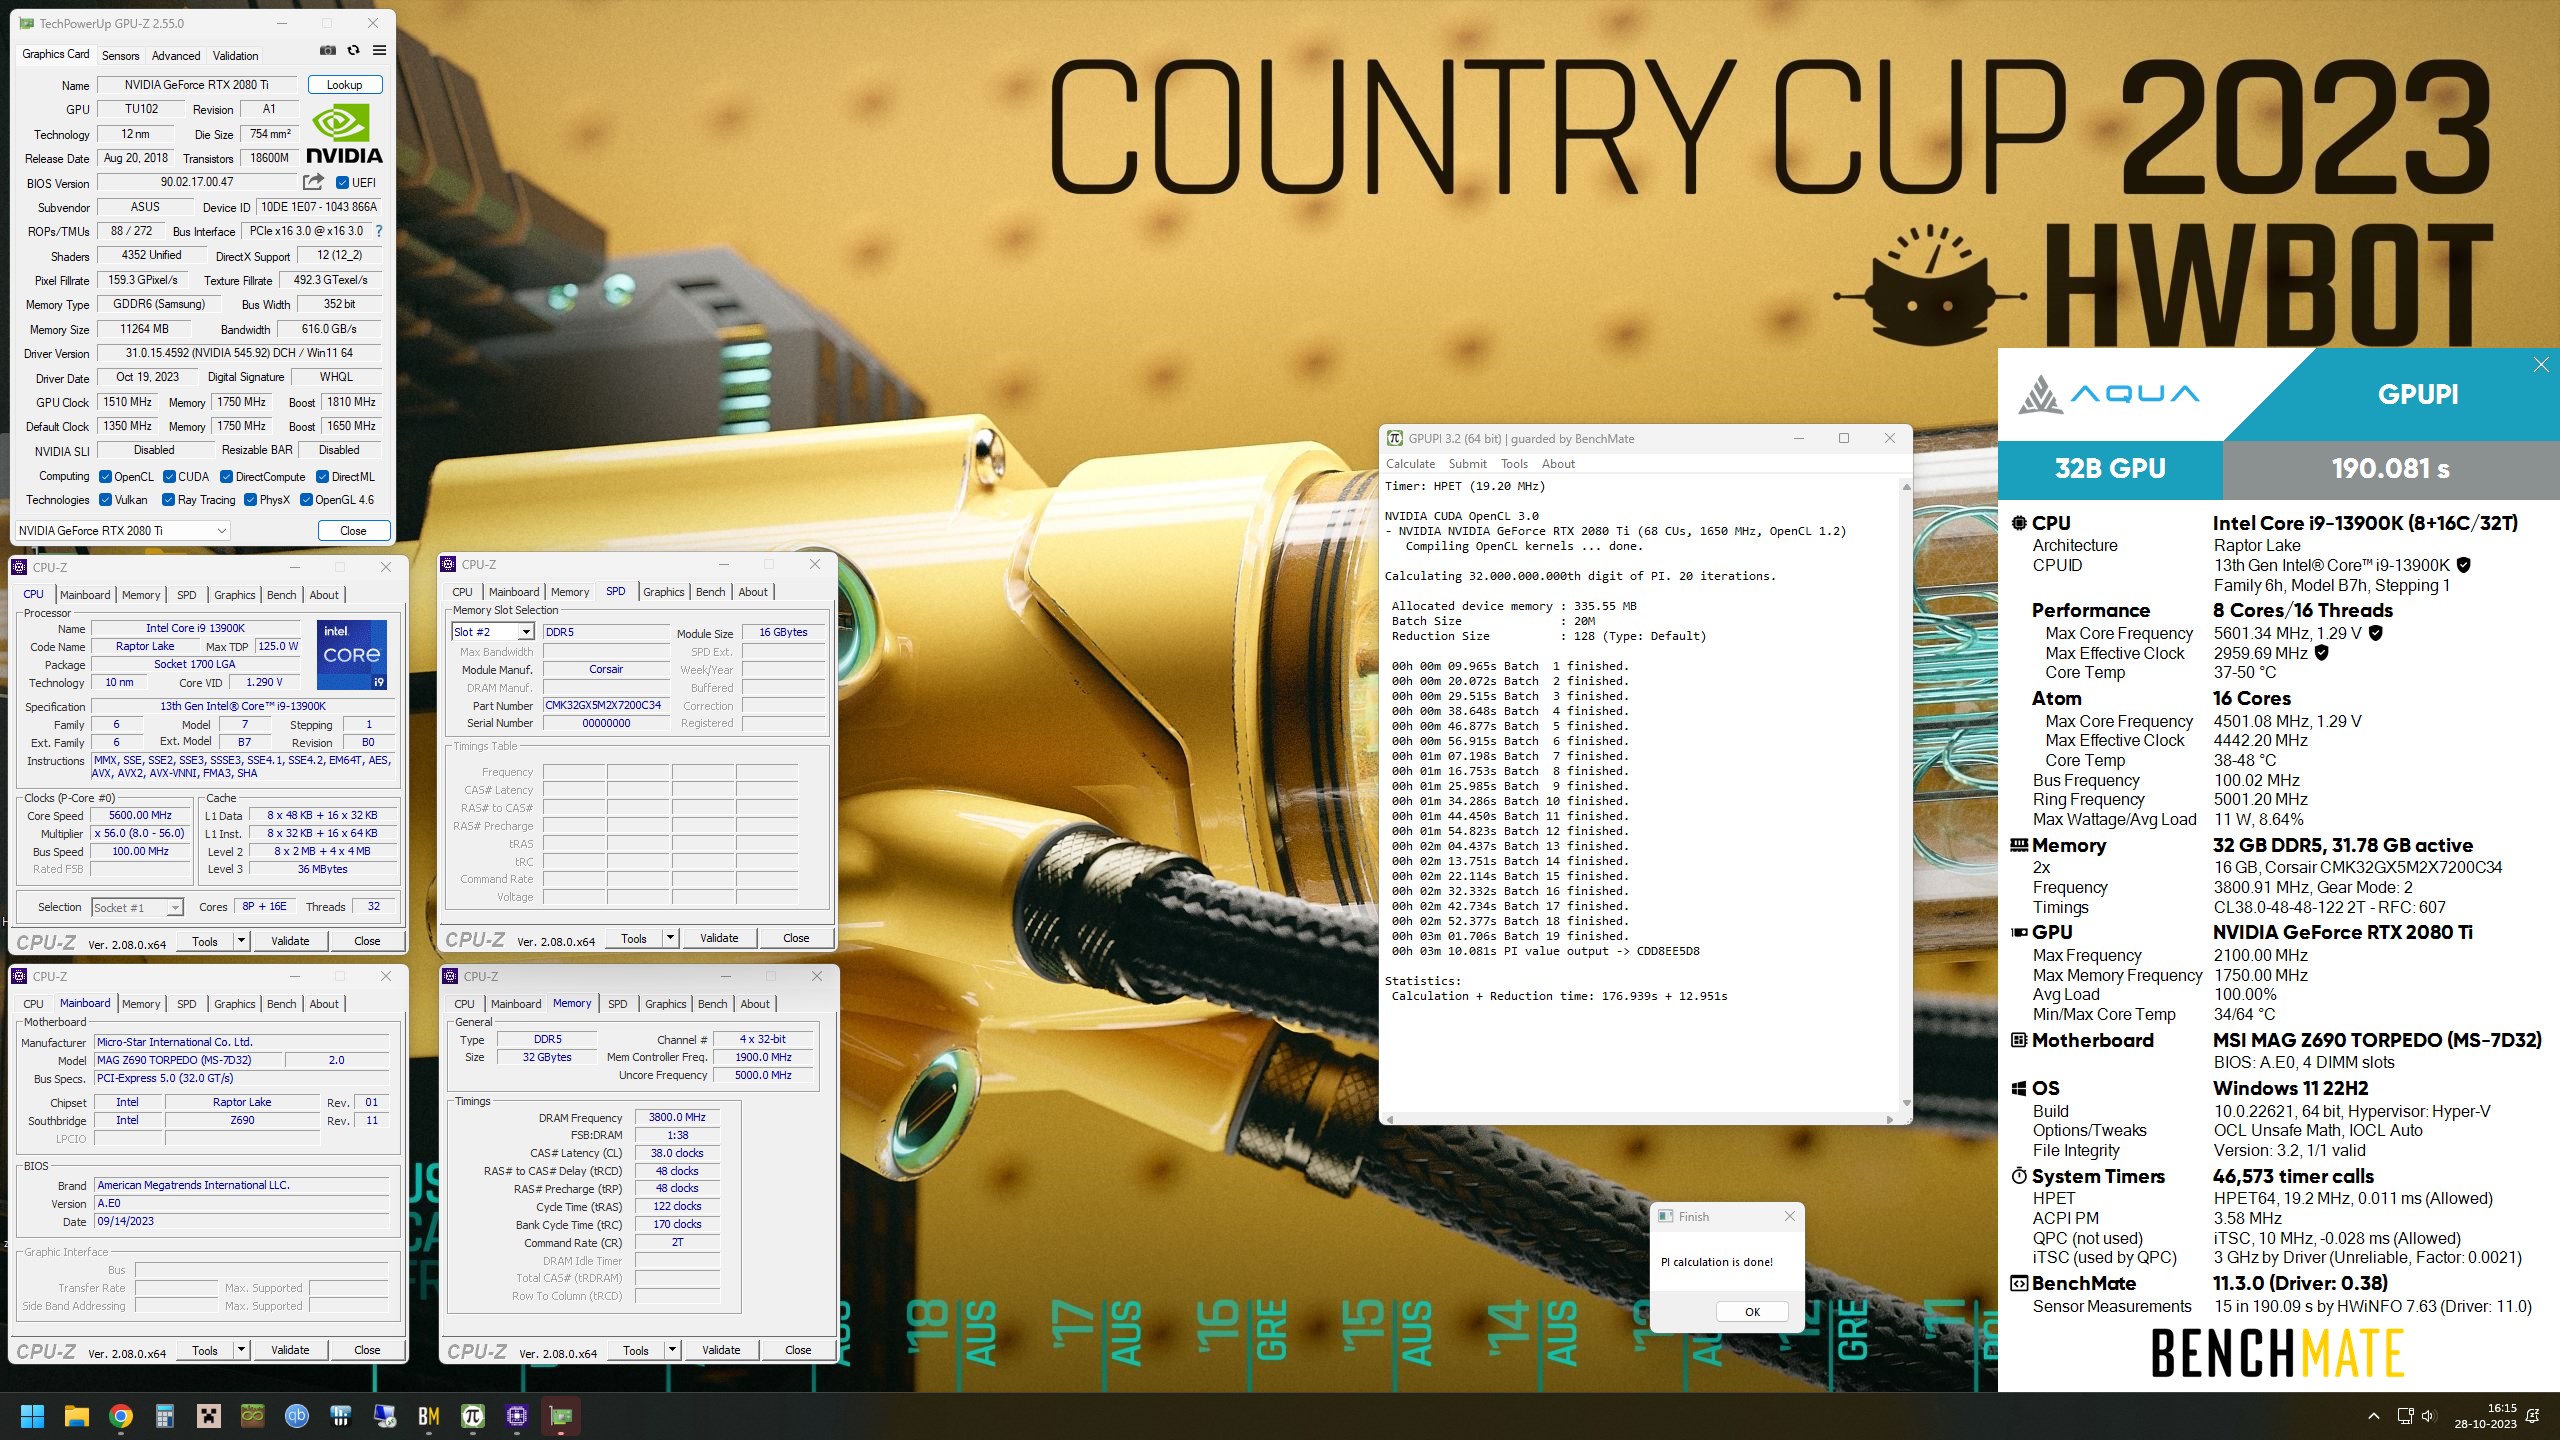Switch to GPU-Z on the taskbar
The height and width of the screenshot is (1440, 2560).
[561, 1416]
